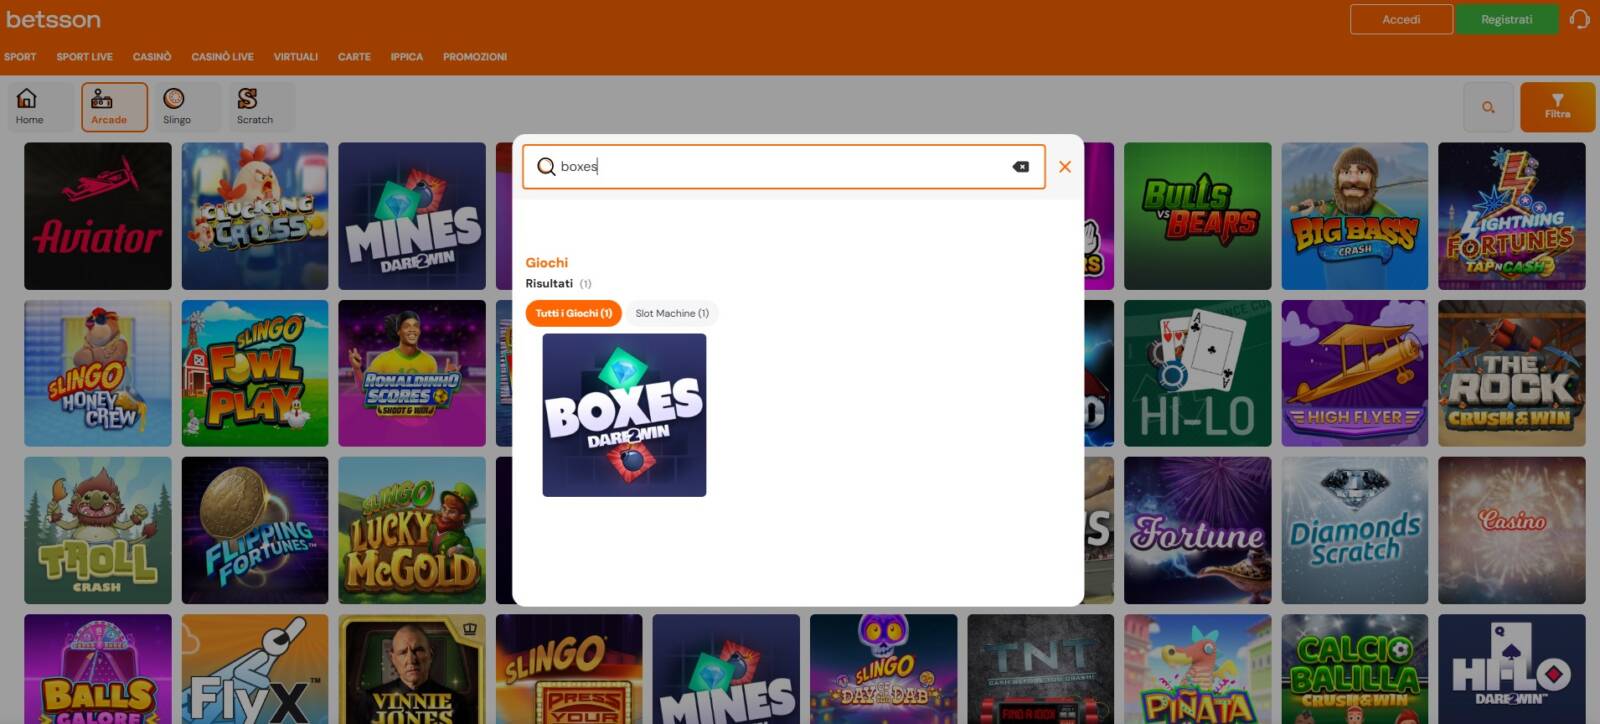1600x724 pixels.
Task: Open the Slingo category
Action: coord(176,106)
